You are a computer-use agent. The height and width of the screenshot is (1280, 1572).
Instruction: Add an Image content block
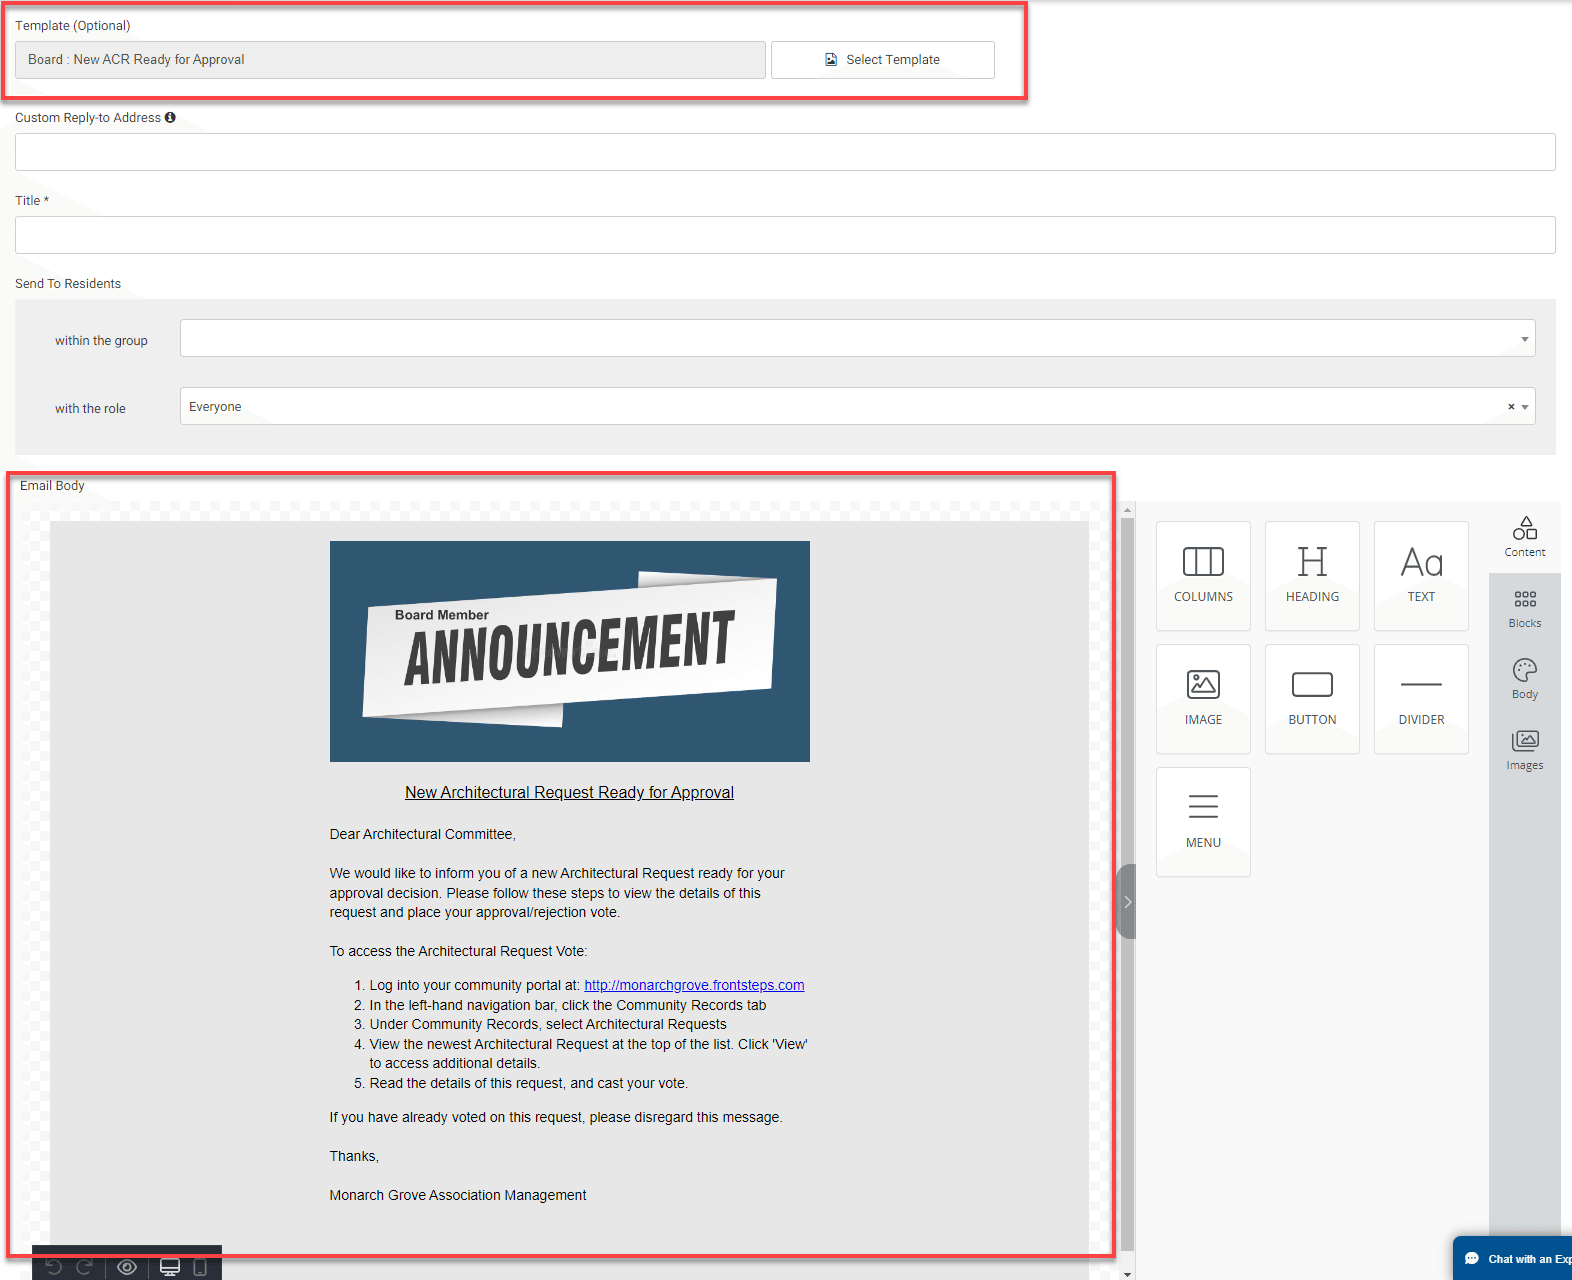[1203, 699]
